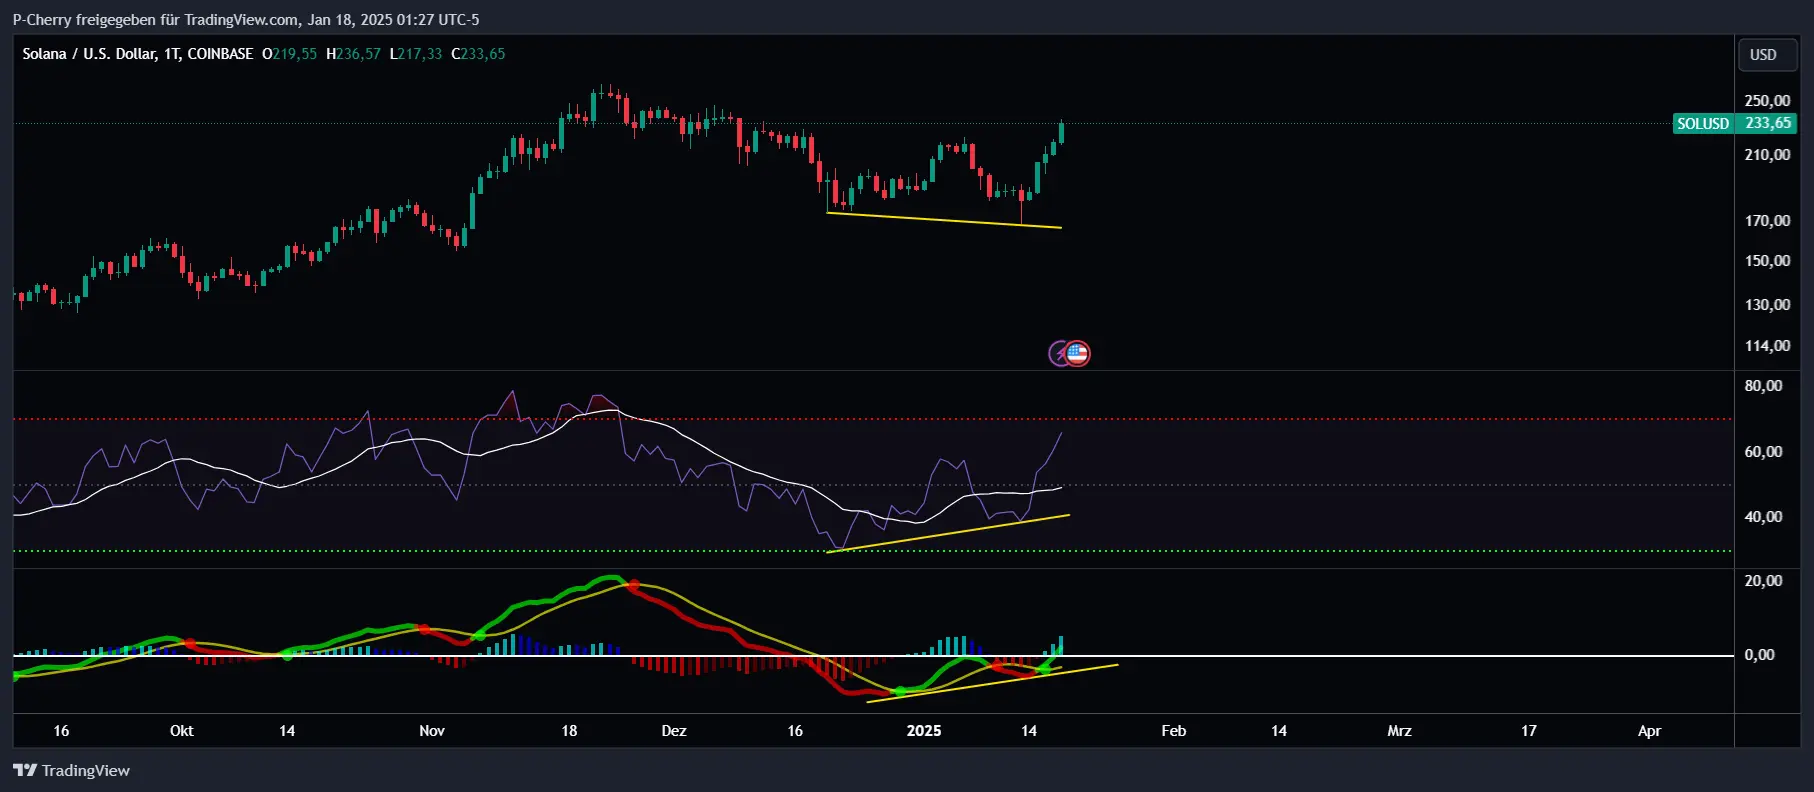This screenshot has height=792, width=1814.
Task: Click the 150,00 price axis label
Action: pyautogui.click(x=1767, y=261)
